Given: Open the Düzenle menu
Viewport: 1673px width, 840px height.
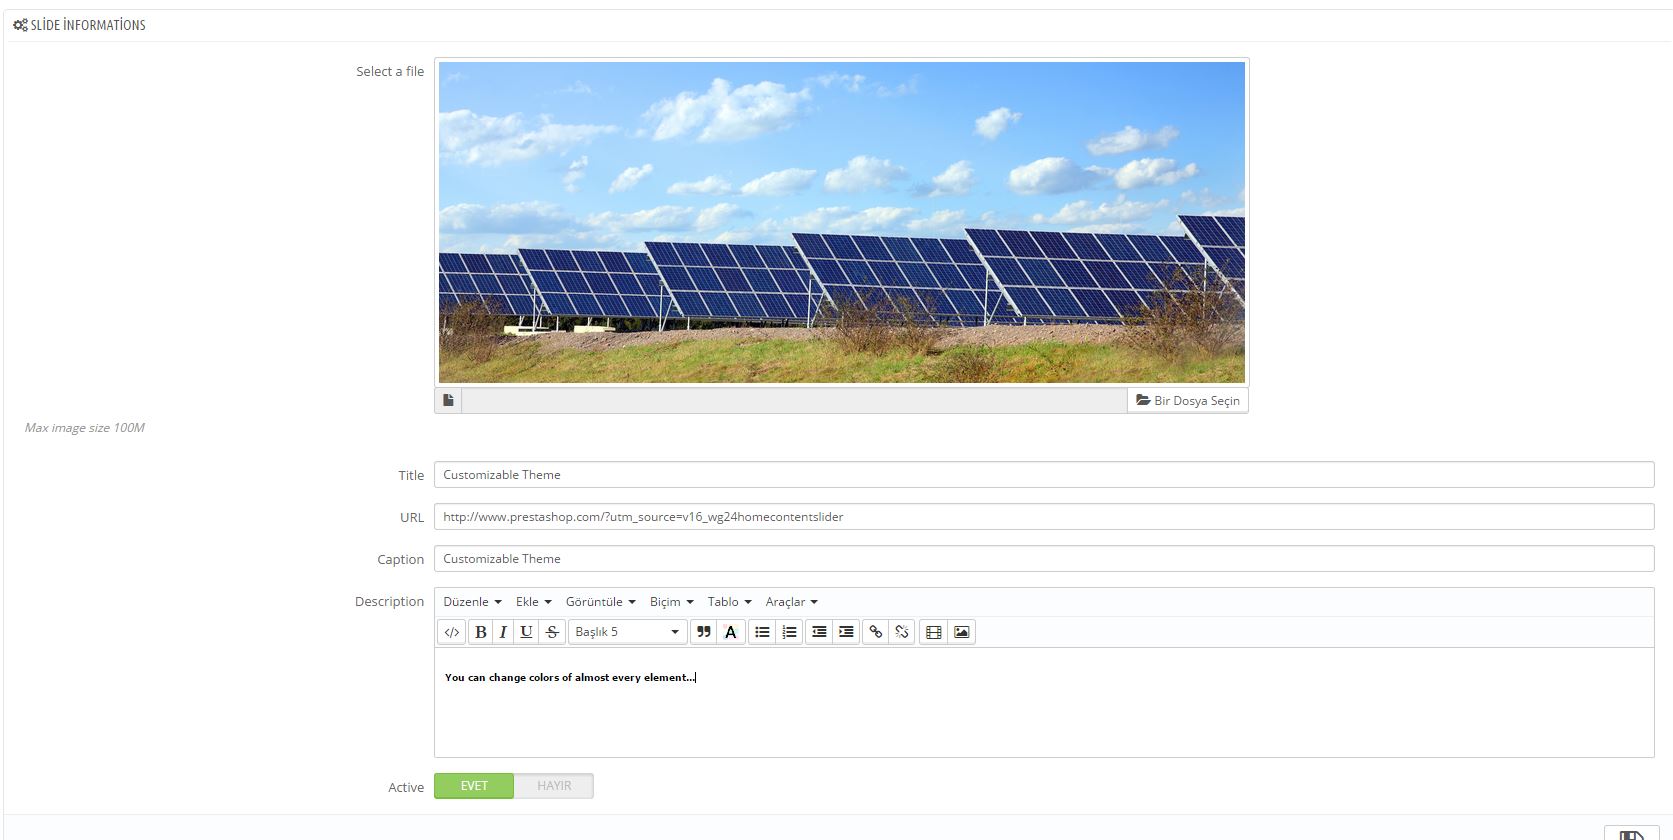Looking at the screenshot, I should click(x=472, y=602).
